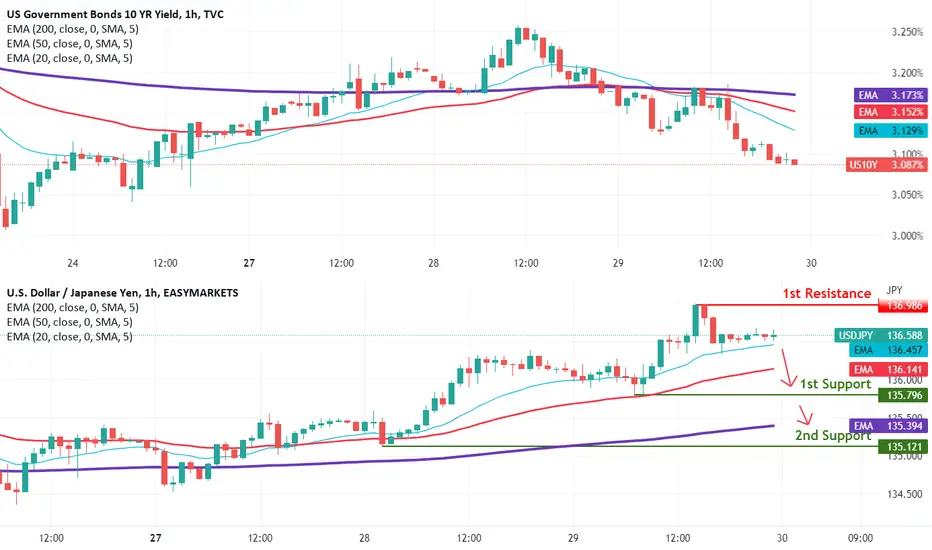
Task: Select EMA (20, close, 0, SMA, 5) USDJPY legend
Action: click(70, 337)
